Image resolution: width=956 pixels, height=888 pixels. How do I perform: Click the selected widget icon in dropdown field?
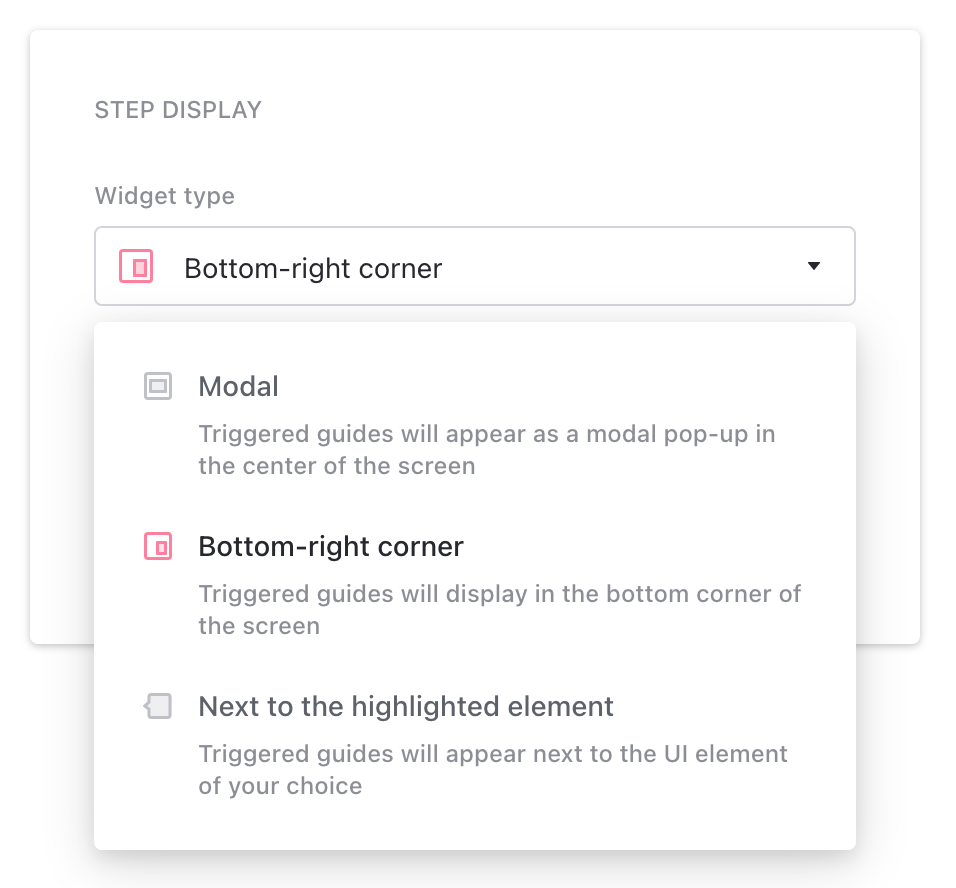click(x=136, y=267)
